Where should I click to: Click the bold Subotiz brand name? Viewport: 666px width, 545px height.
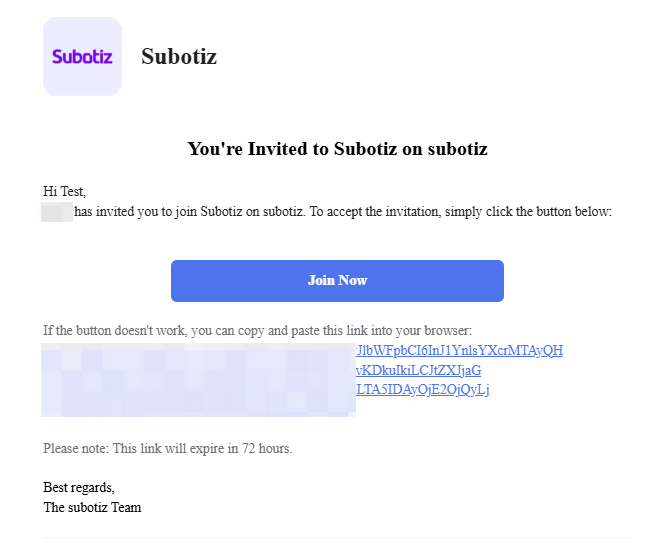point(179,56)
